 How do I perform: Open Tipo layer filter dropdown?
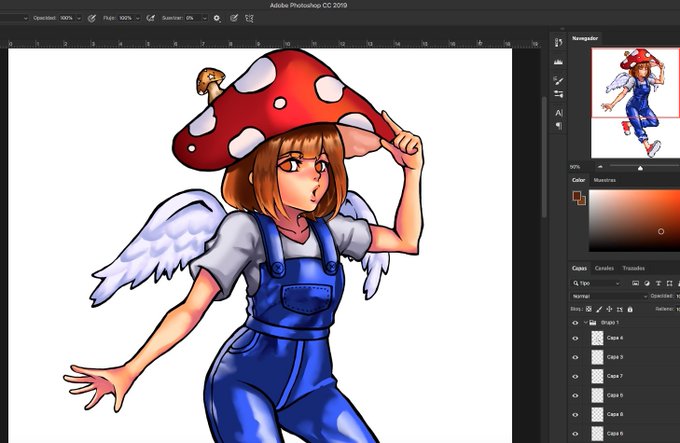(x=597, y=283)
